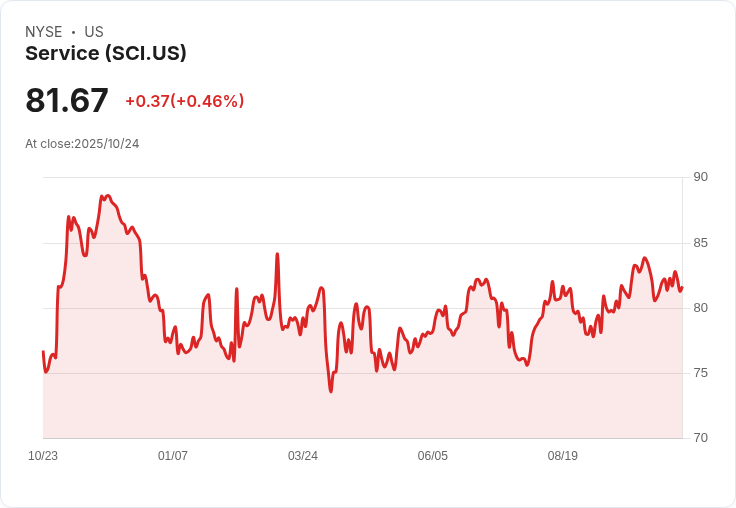Select the 75 y-axis price label
This screenshot has height=508, width=736.
[700, 373]
